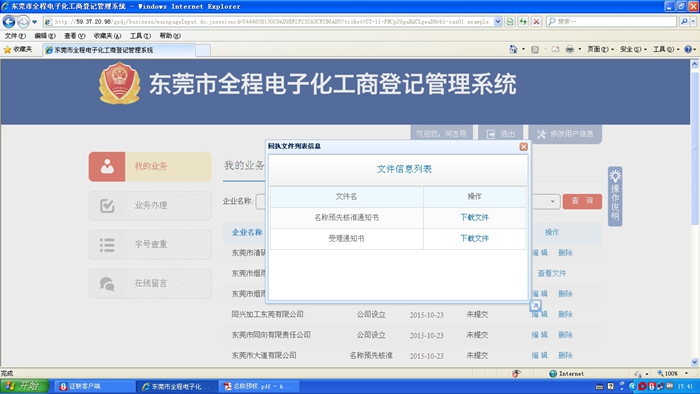Click 查看文件 link in the table
The width and height of the screenshot is (700, 394).
click(551, 273)
